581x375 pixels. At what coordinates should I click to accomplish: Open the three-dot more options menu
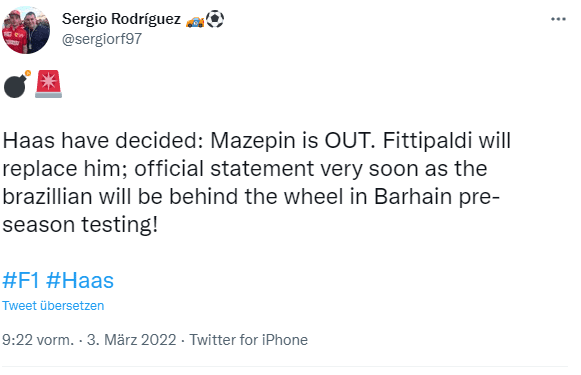558,19
